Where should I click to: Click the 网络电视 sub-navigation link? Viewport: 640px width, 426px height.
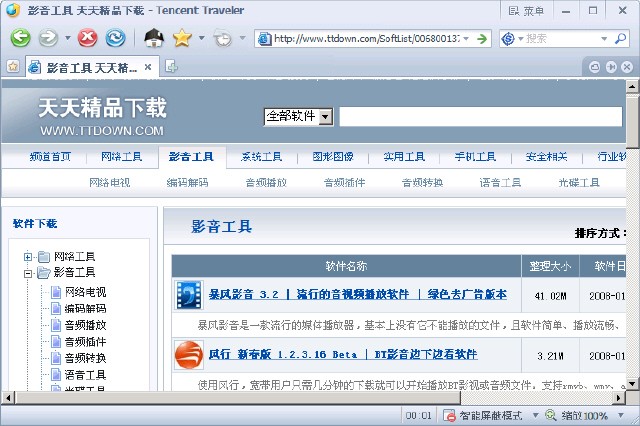tap(110, 182)
